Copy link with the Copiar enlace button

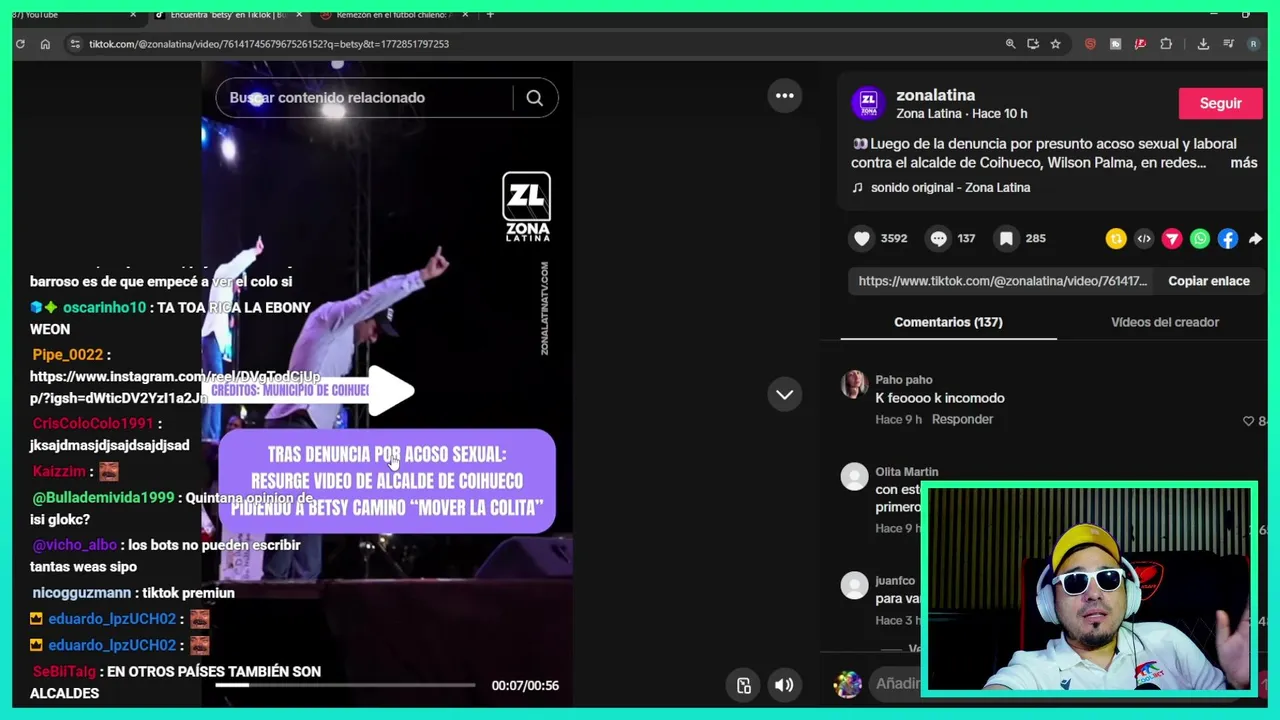[x=1209, y=281]
